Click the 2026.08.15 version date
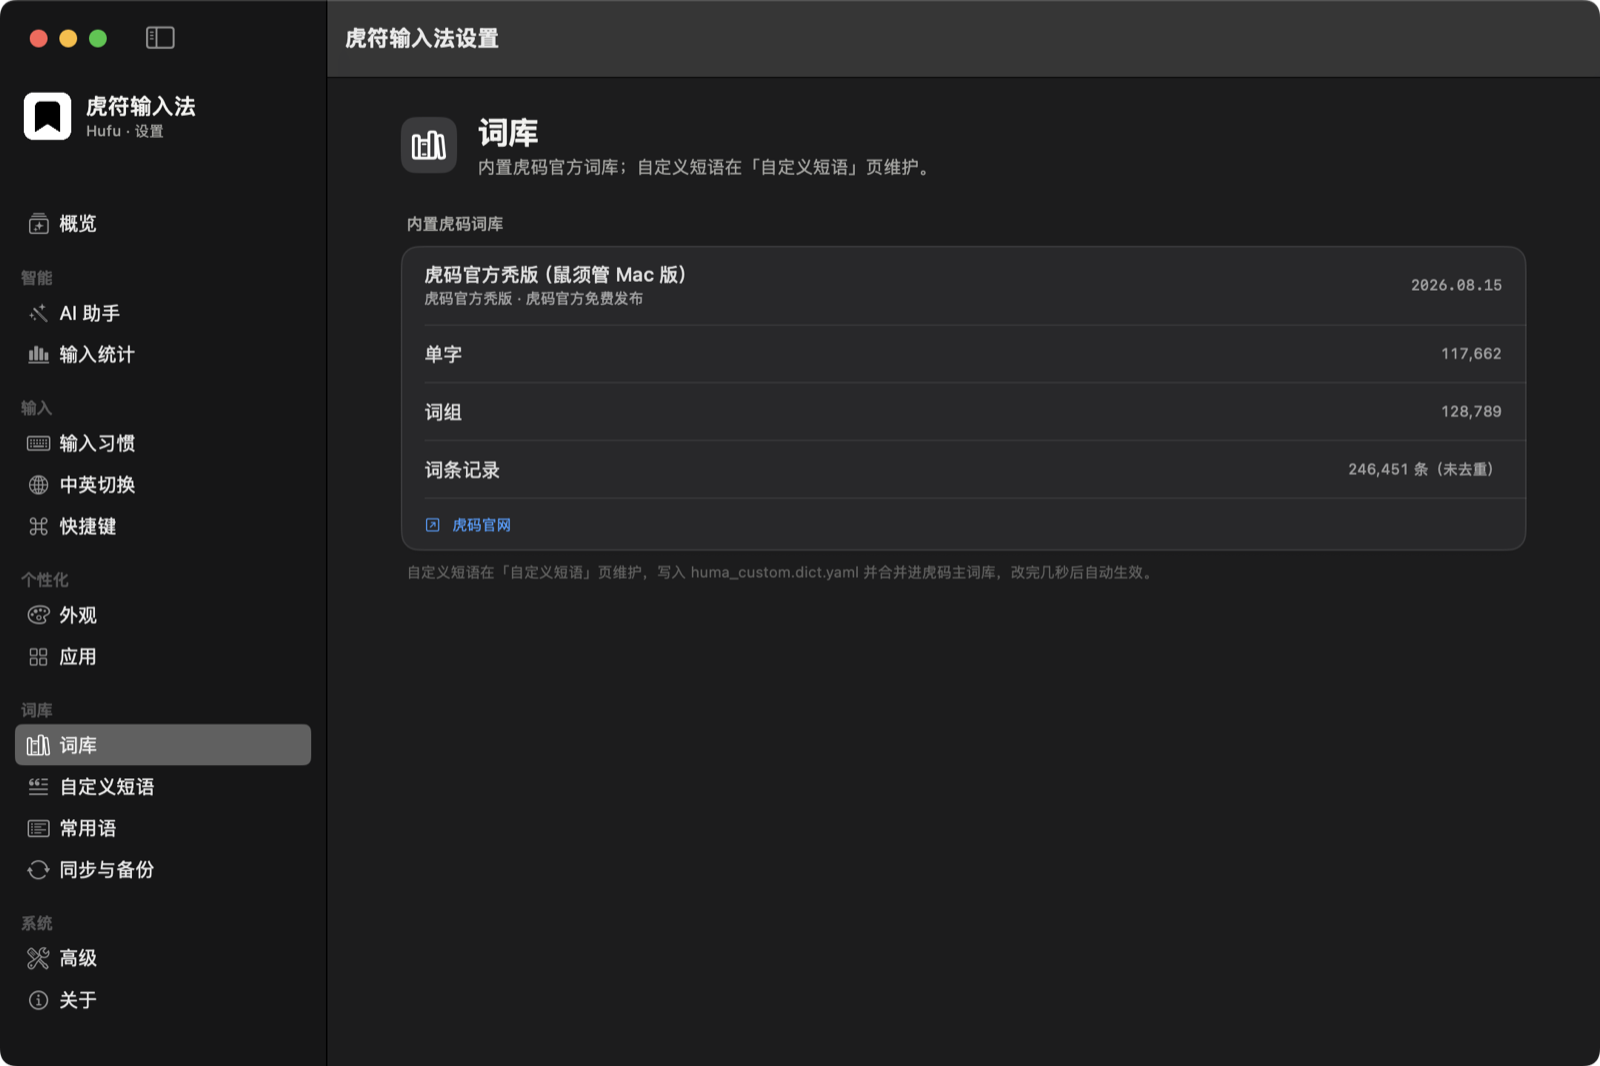This screenshot has height=1066, width=1600. (x=1456, y=285)
